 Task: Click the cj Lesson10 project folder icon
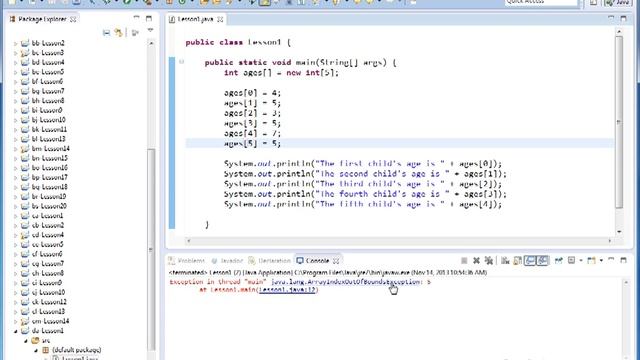coord(25,292)
